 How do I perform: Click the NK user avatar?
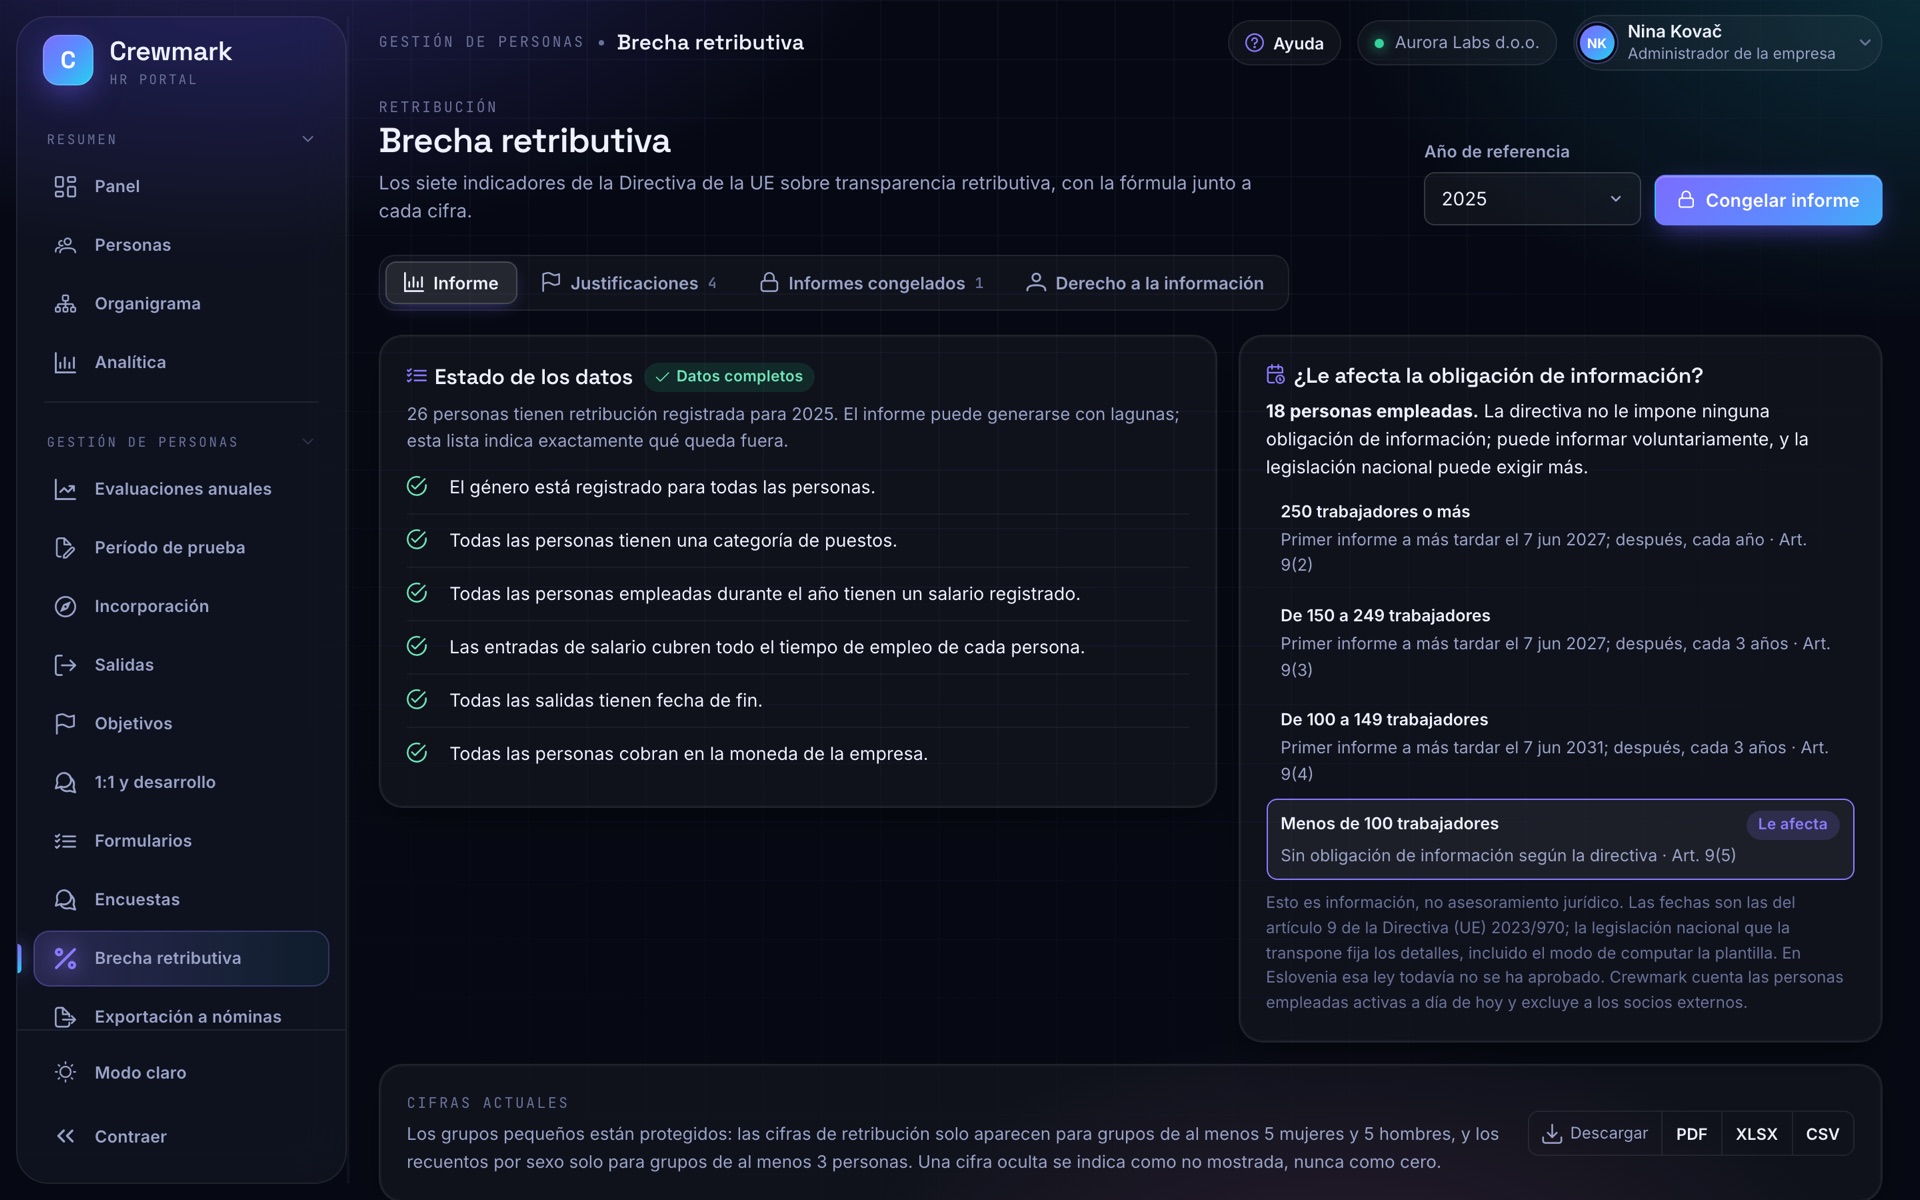coord(1596,43)
